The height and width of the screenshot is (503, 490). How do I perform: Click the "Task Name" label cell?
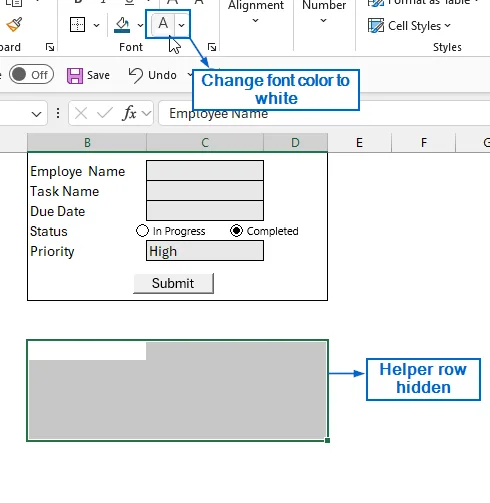coord(64,191)
